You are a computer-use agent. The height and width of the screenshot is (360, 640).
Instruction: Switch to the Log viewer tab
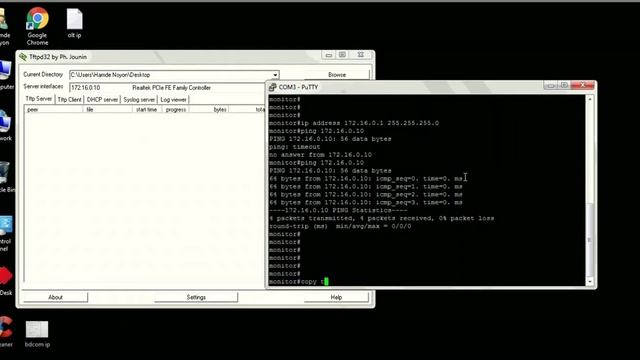[x=173, y=100]
